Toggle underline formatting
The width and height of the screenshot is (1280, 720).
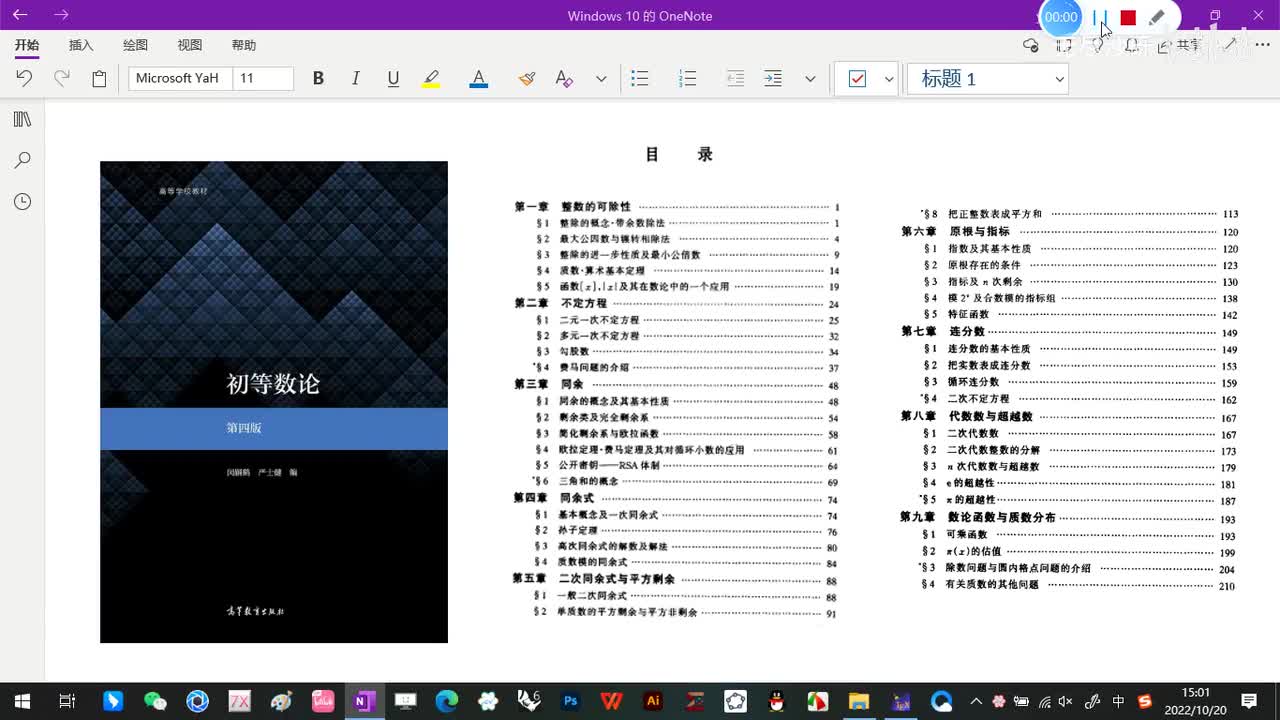[393, 78]
